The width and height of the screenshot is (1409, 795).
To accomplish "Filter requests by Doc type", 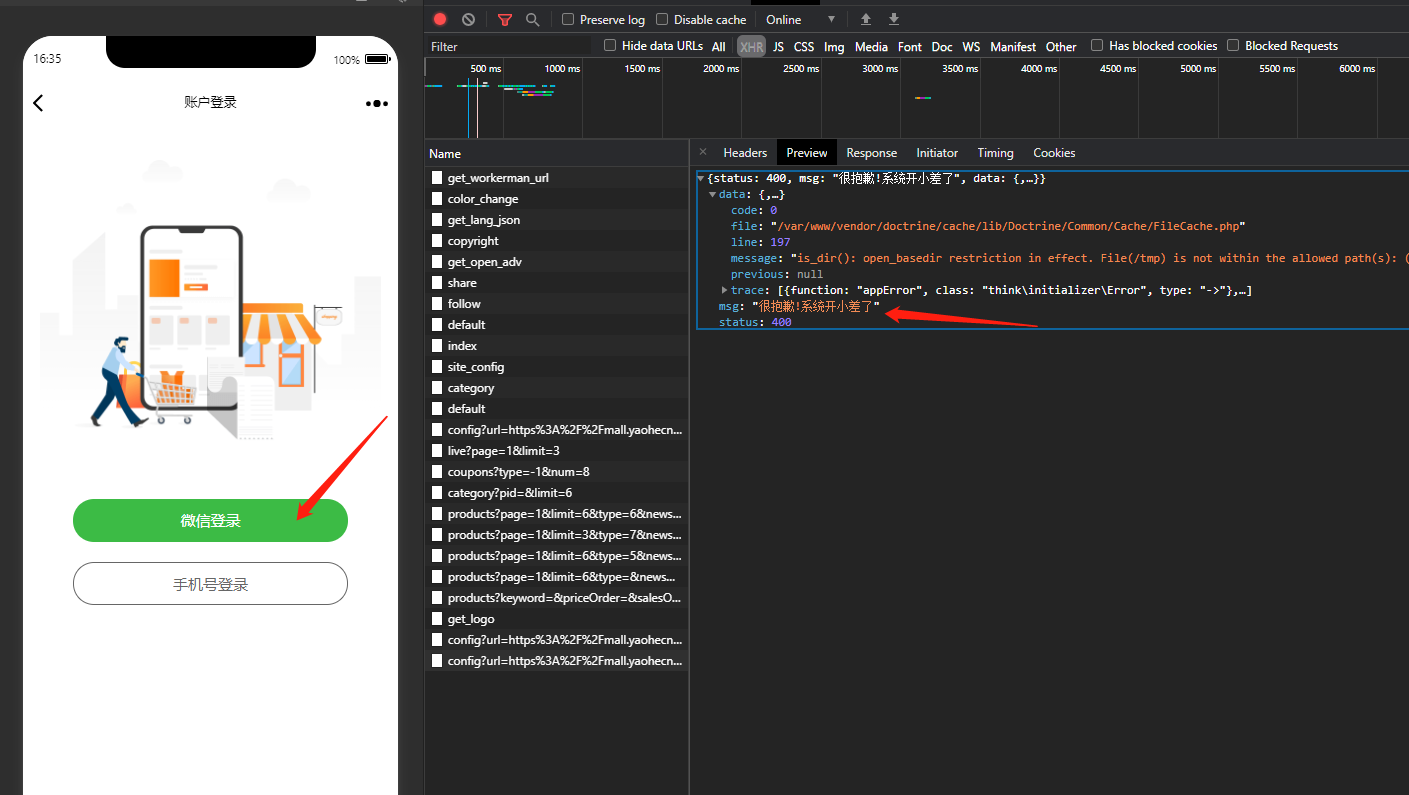I will 942,46.
